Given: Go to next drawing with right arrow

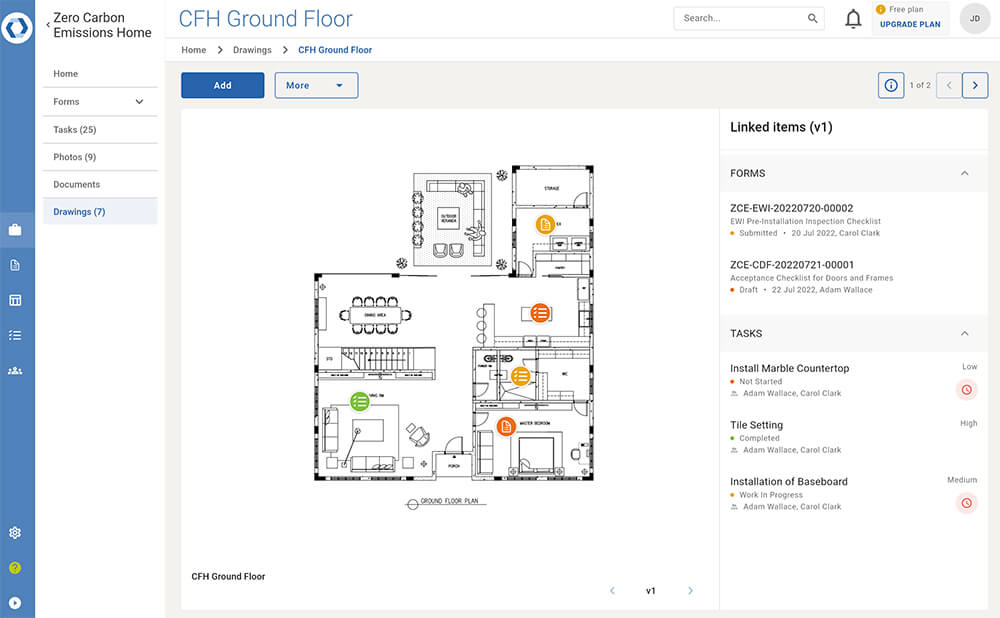Looking at the screenshot, I should tap(975, 85).
